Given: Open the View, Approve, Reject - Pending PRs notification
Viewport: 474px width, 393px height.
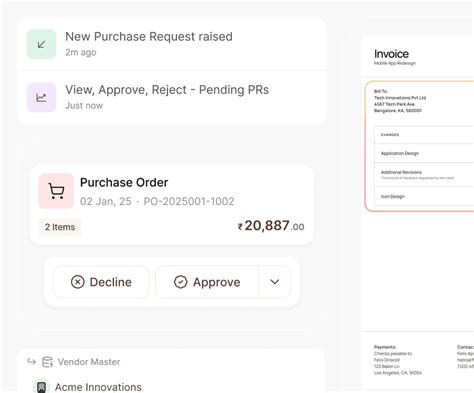Looking at the screenshot, I should click(172, 98).
